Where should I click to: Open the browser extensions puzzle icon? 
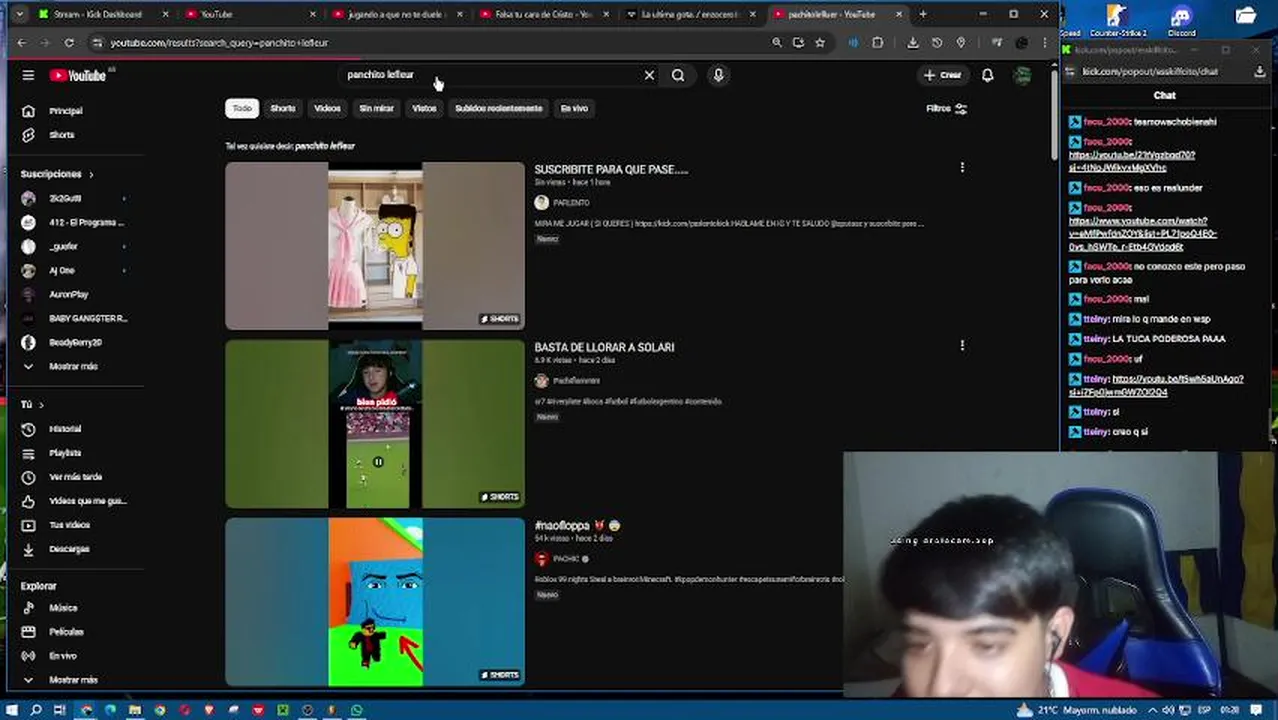click(877, 43)
